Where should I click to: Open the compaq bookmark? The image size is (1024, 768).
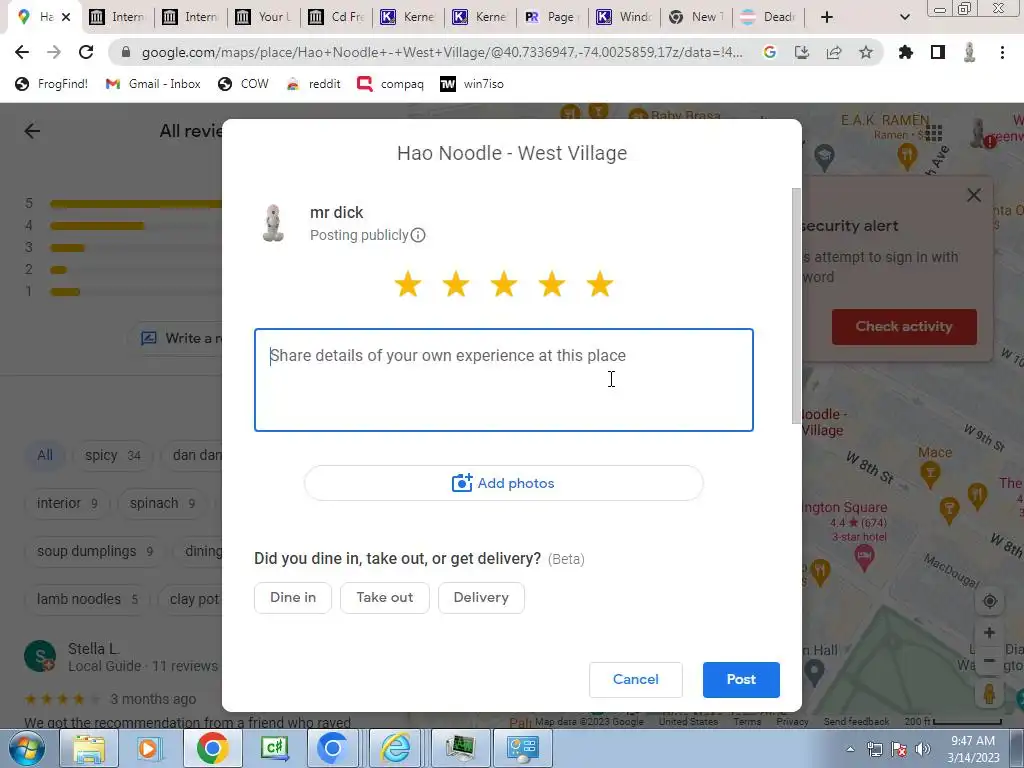(x=391, y=84)
